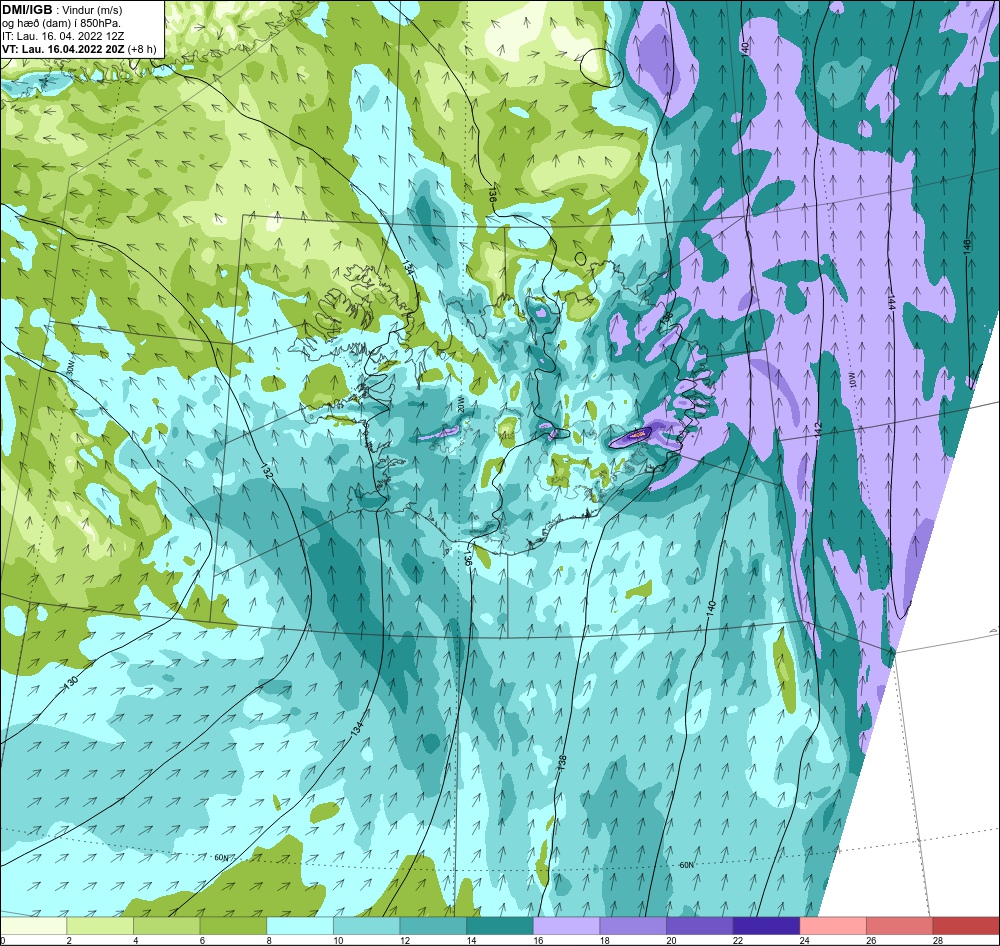Pick the pale cream 0–2 m/s legend swatch
Viewport: 1000px width, 946px height.
pos(33,926)
